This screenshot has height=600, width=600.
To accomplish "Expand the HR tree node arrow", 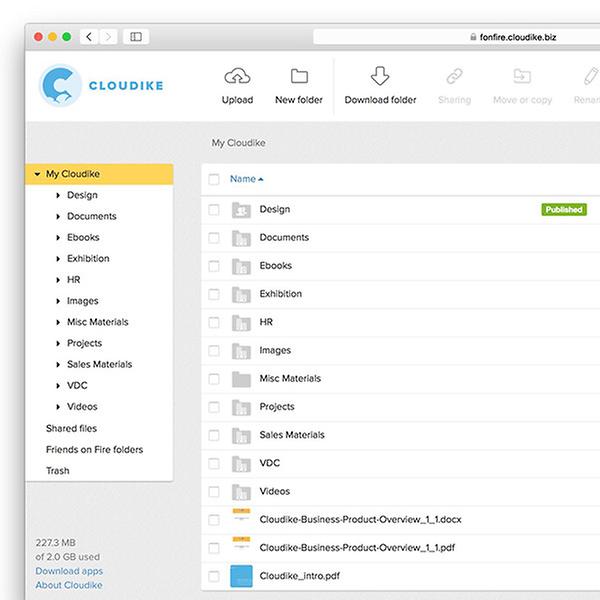I will 58,280.
